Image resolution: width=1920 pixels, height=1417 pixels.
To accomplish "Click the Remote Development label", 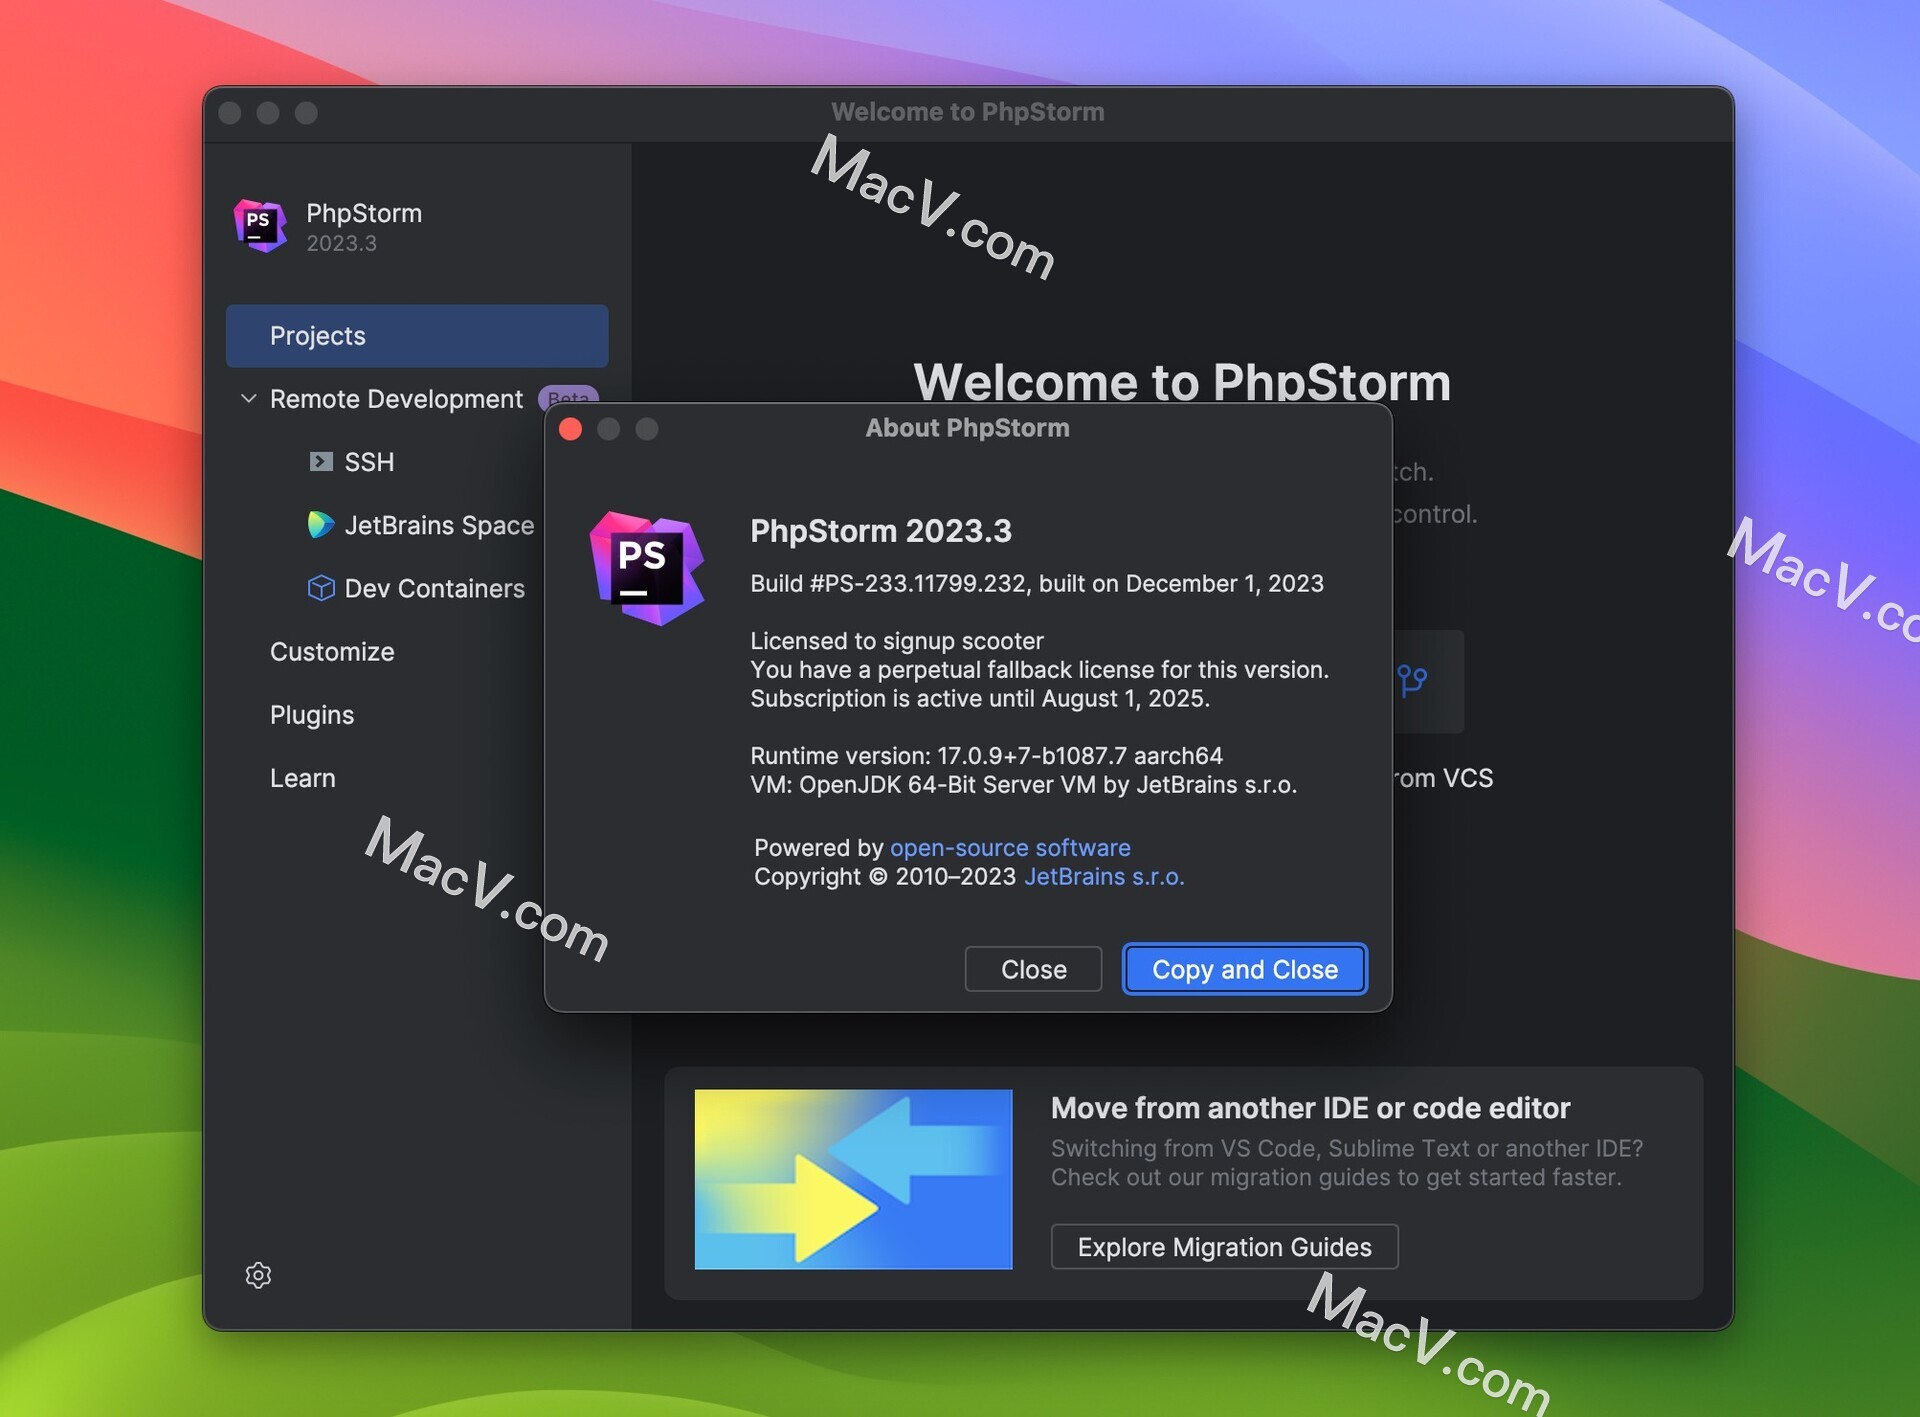I will 396,399.
